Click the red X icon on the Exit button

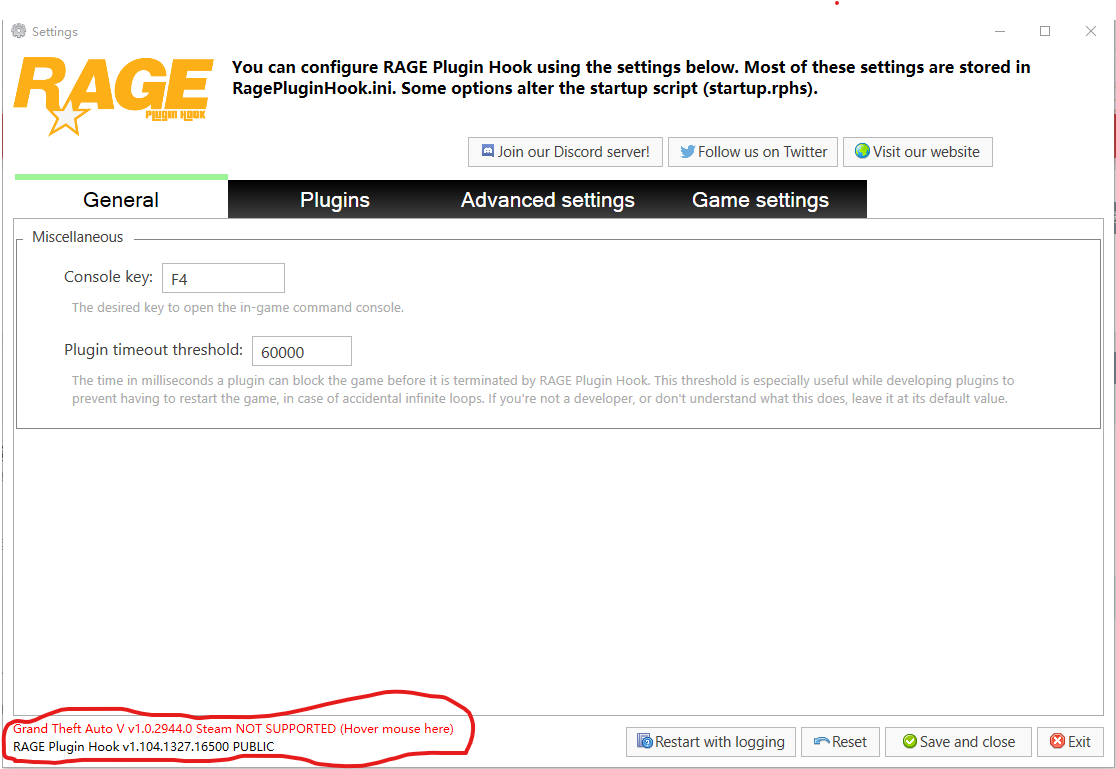1058,741
